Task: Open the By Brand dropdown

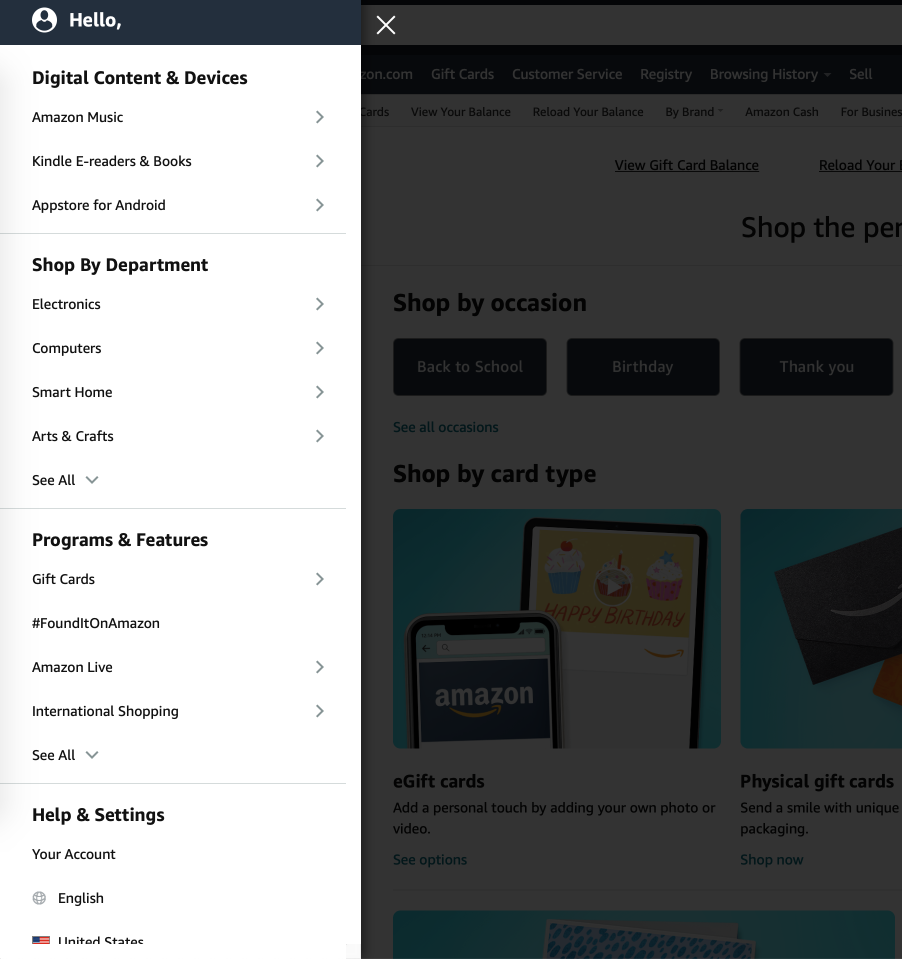Action: point(694,112)
